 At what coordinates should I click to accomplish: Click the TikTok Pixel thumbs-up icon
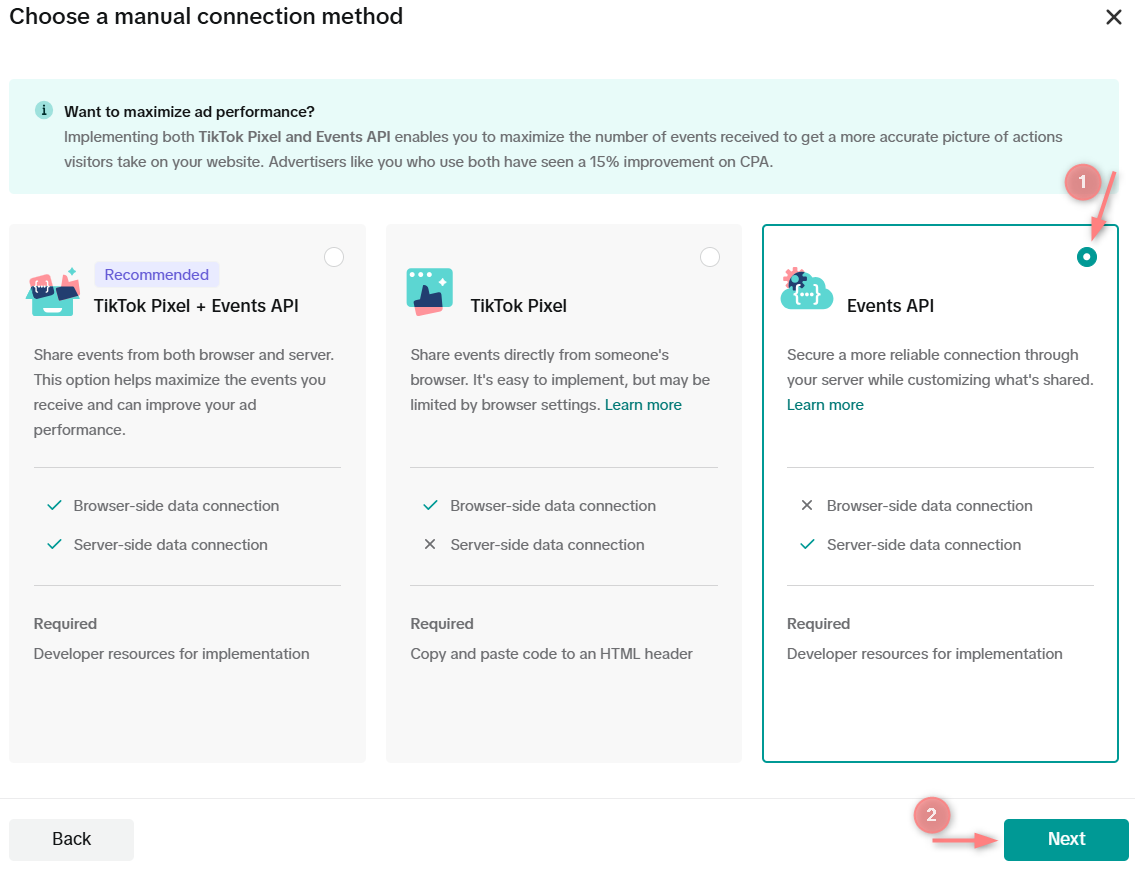(x=430, y=292)
